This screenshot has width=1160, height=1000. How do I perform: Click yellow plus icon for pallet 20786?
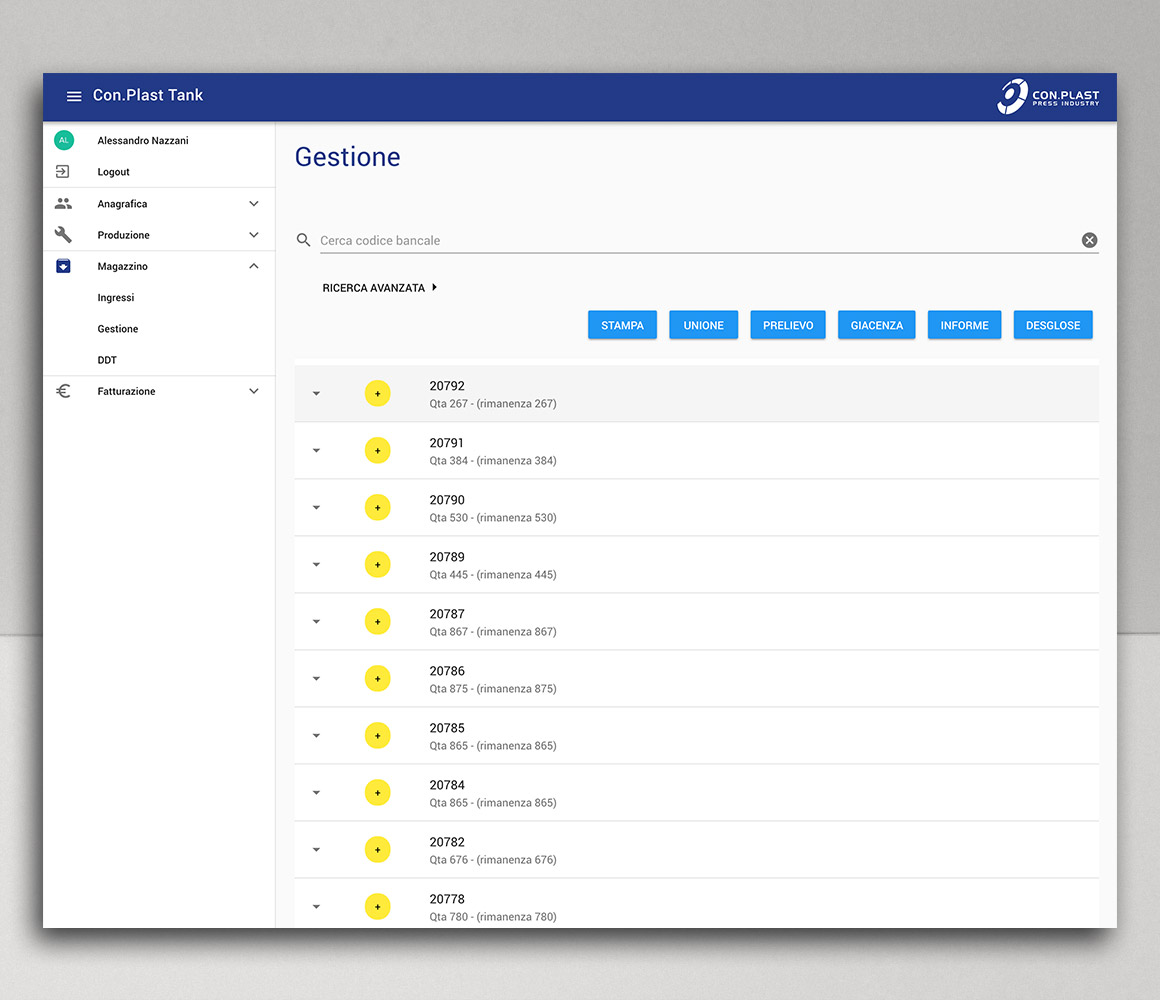(377, 678)
